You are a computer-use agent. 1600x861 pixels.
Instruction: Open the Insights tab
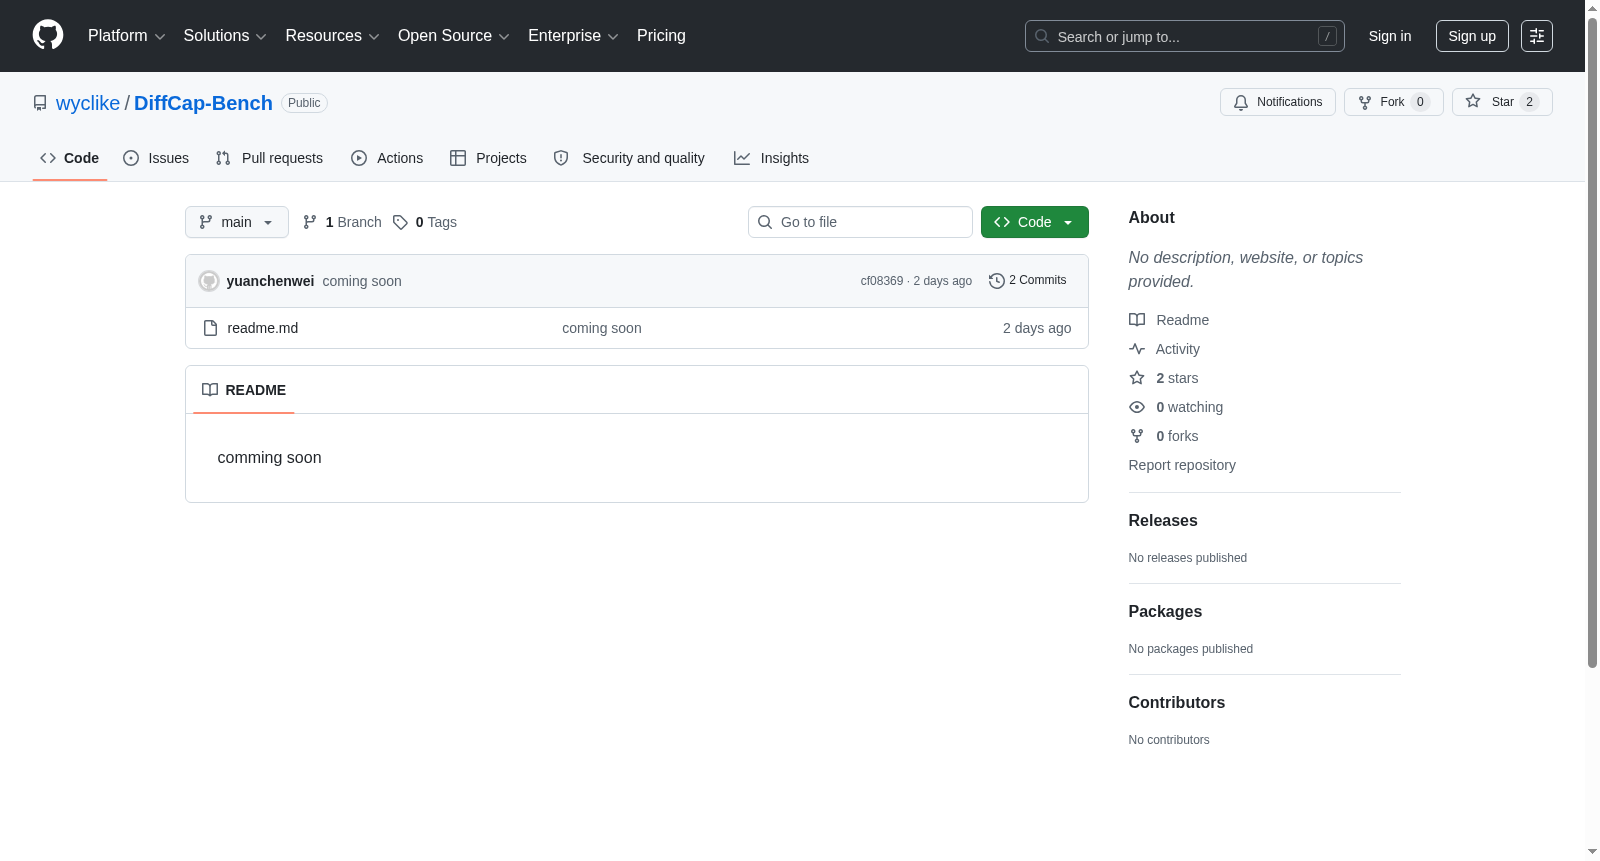point(771,158)
